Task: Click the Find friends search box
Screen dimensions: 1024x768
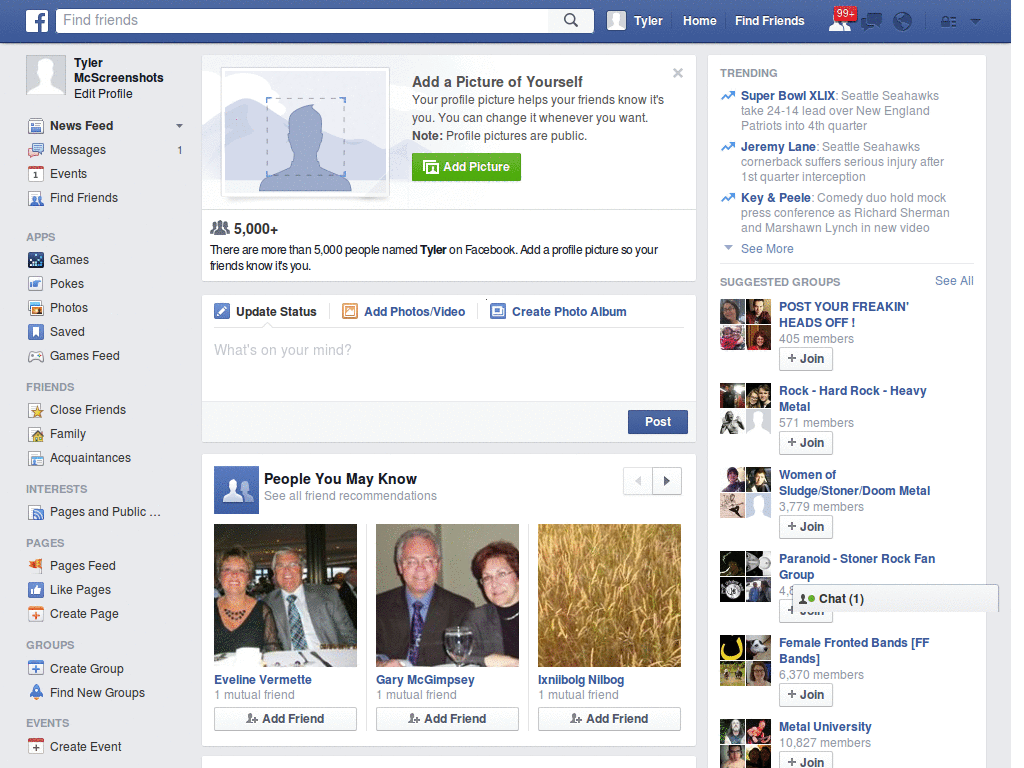Action: pos(304,20)
